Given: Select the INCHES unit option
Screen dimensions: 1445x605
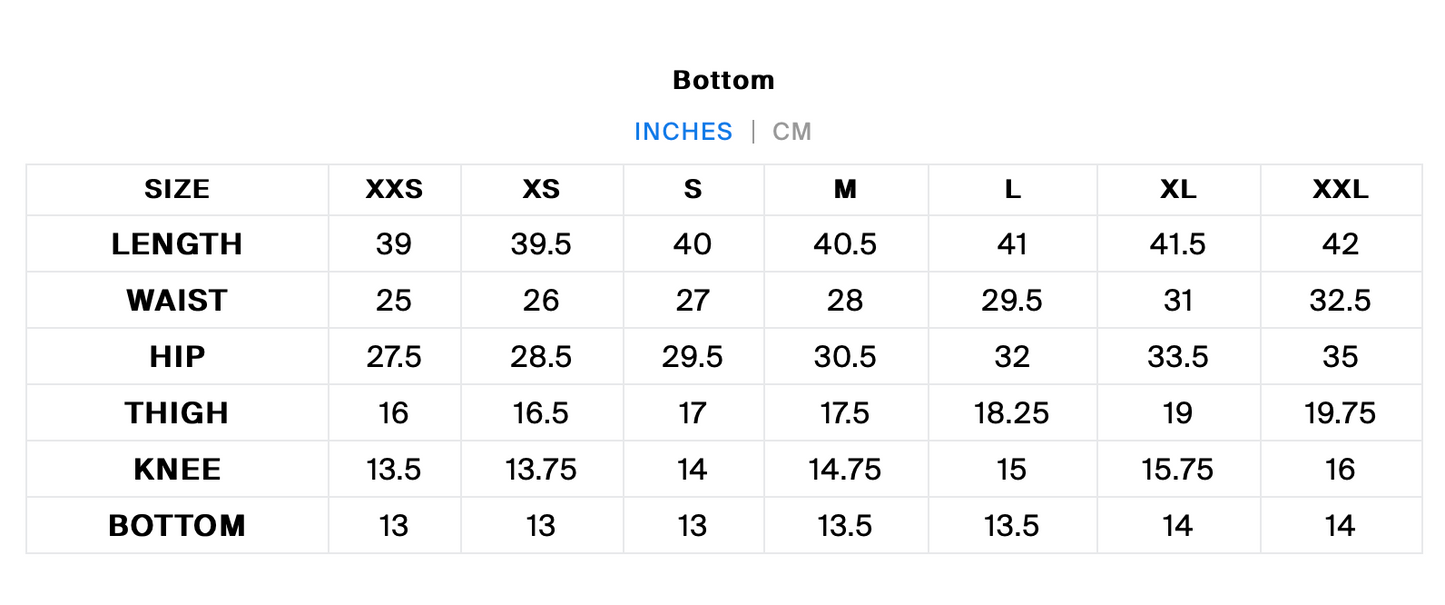Looking at the screenshot, I should (x=684, y=132).
